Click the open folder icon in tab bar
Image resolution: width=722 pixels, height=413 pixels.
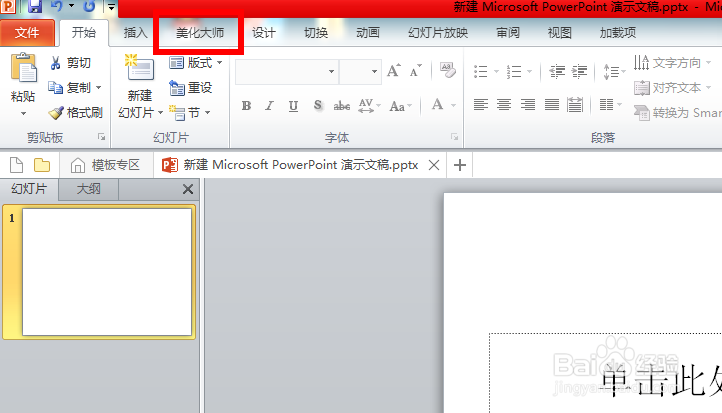click(42, 165)
